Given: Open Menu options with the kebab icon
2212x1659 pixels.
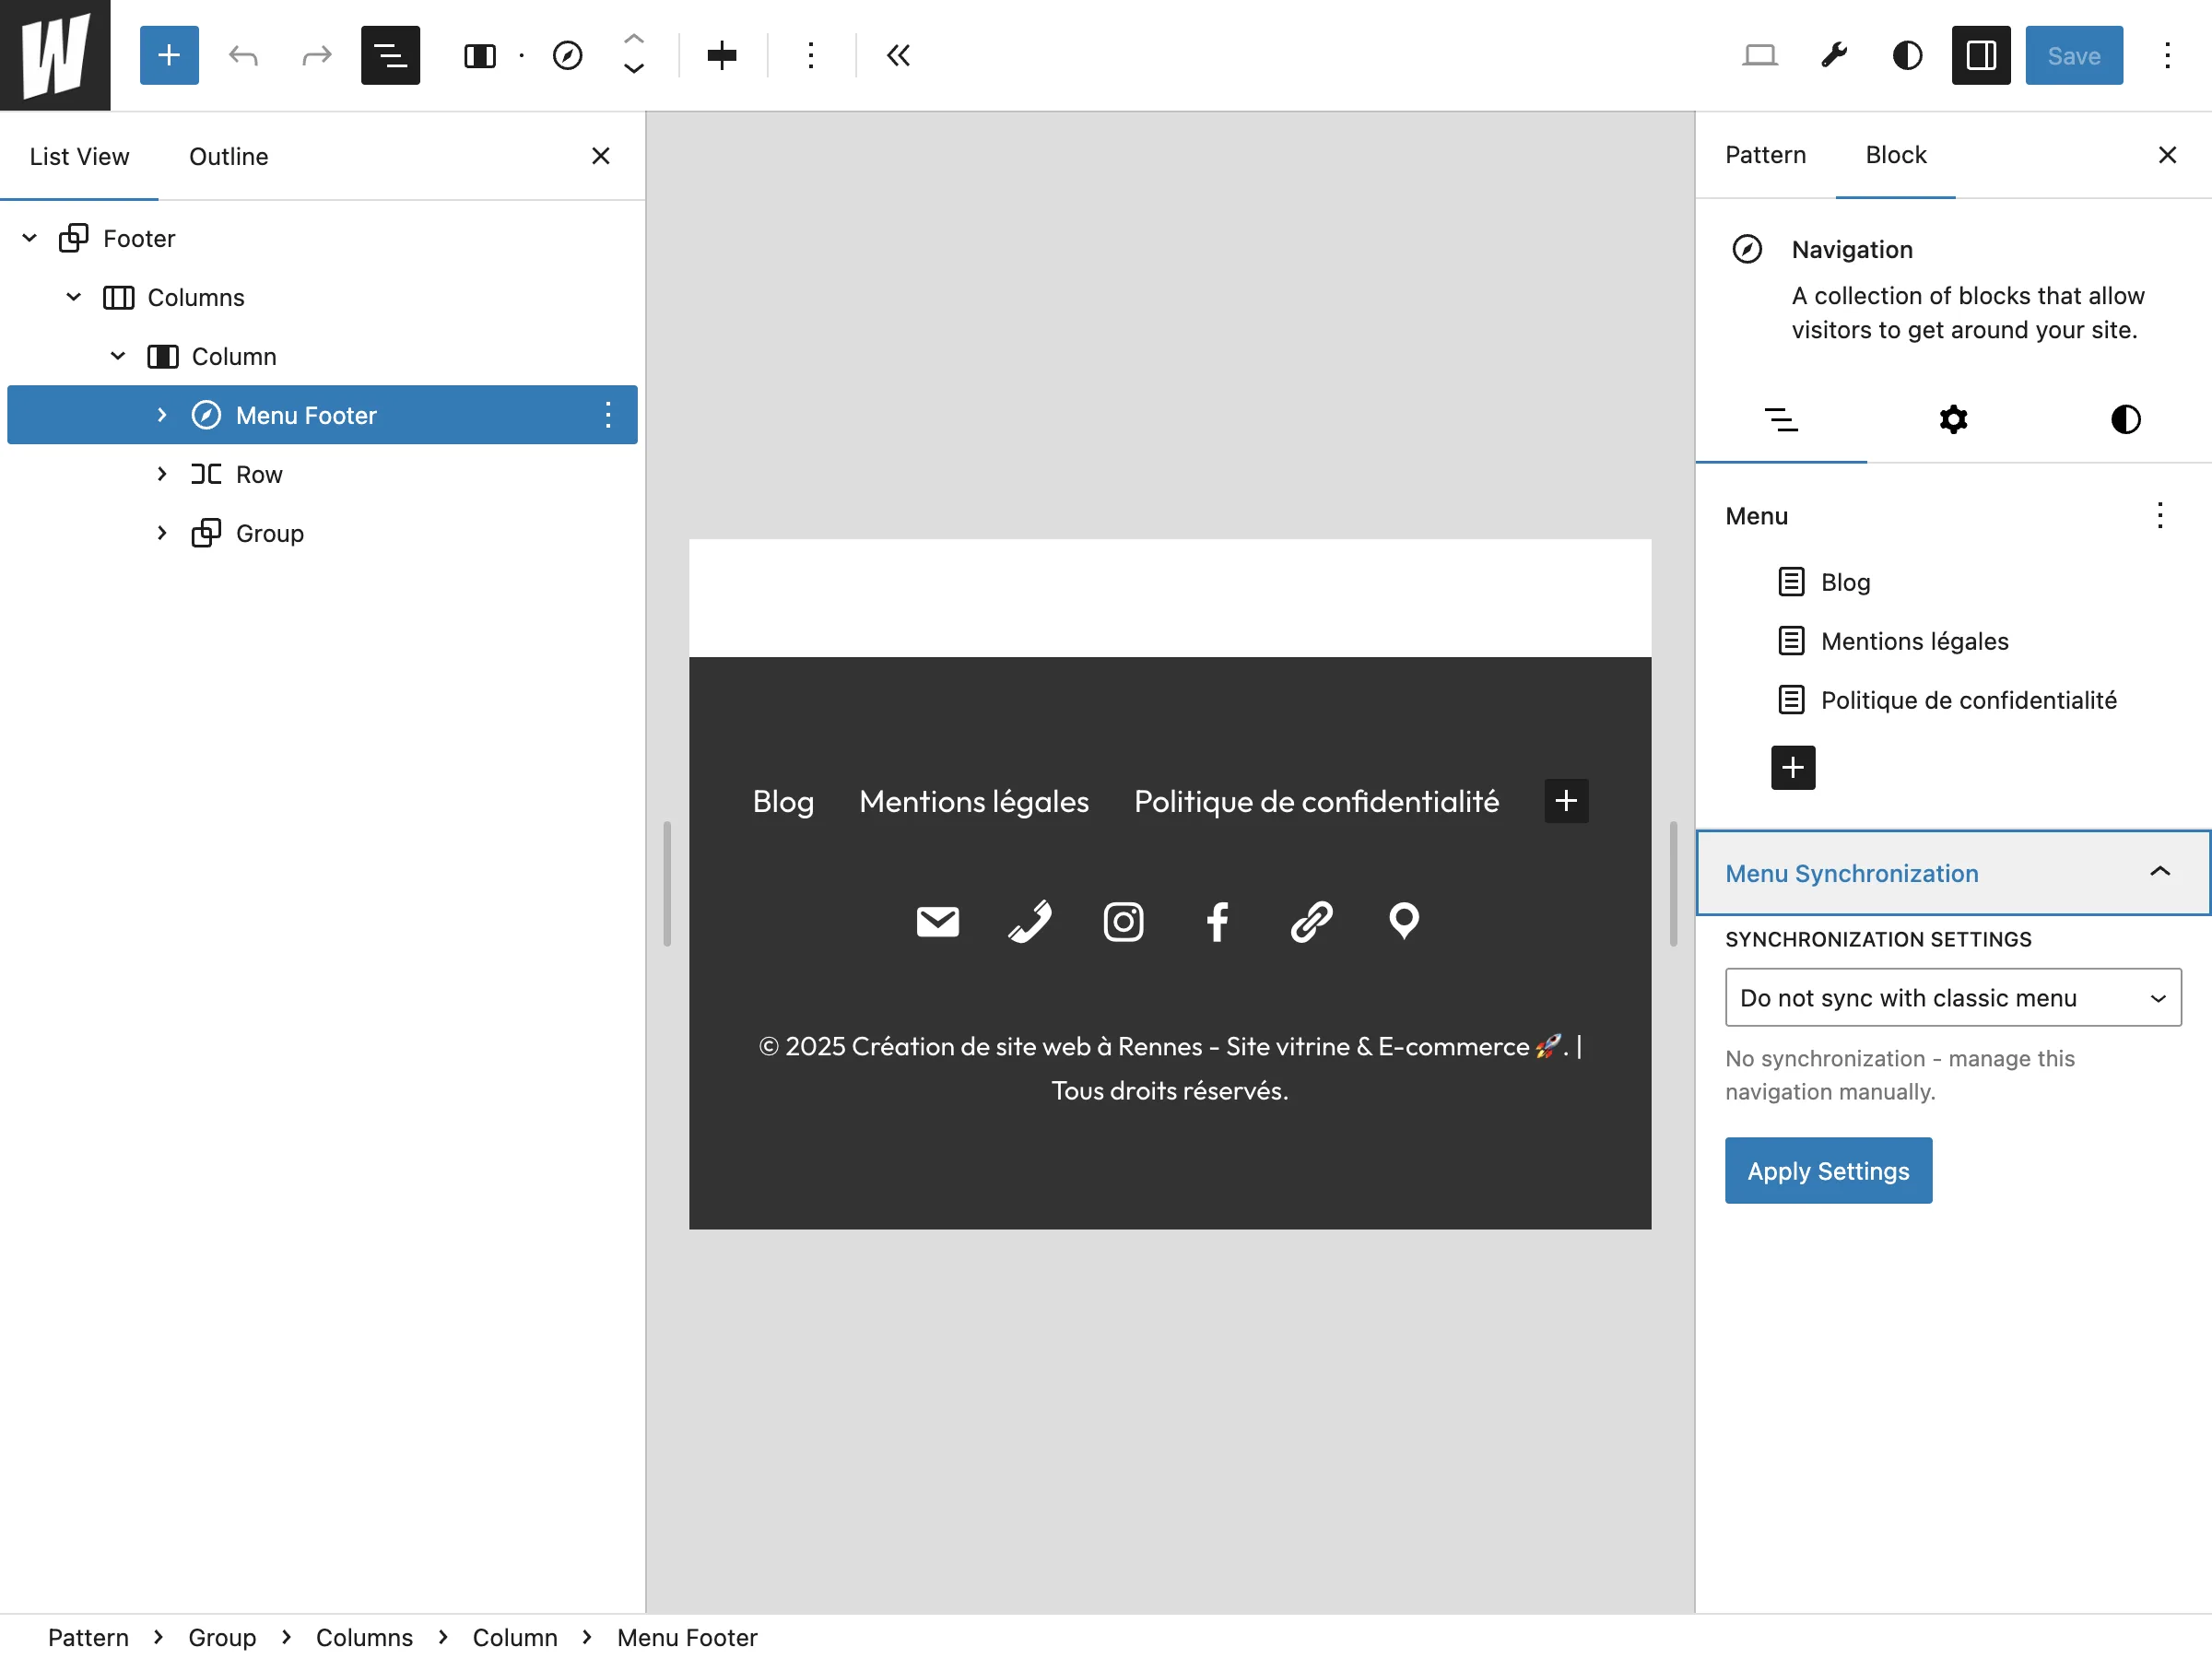Looking at the screenshot, I should [2159, 515].
